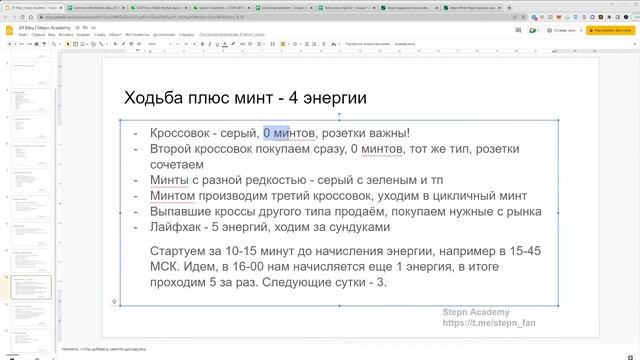The height and width of the screenshot is (360, 640).
Task: Select the line drawing tool
Action: tap(101, 44)
